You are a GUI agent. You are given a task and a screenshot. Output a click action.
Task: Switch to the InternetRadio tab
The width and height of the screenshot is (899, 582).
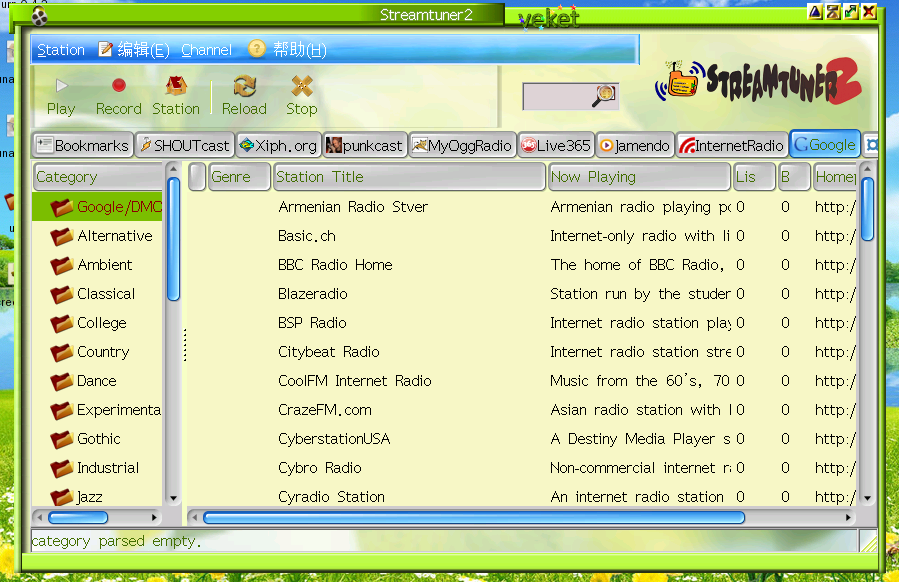(732, 146)
